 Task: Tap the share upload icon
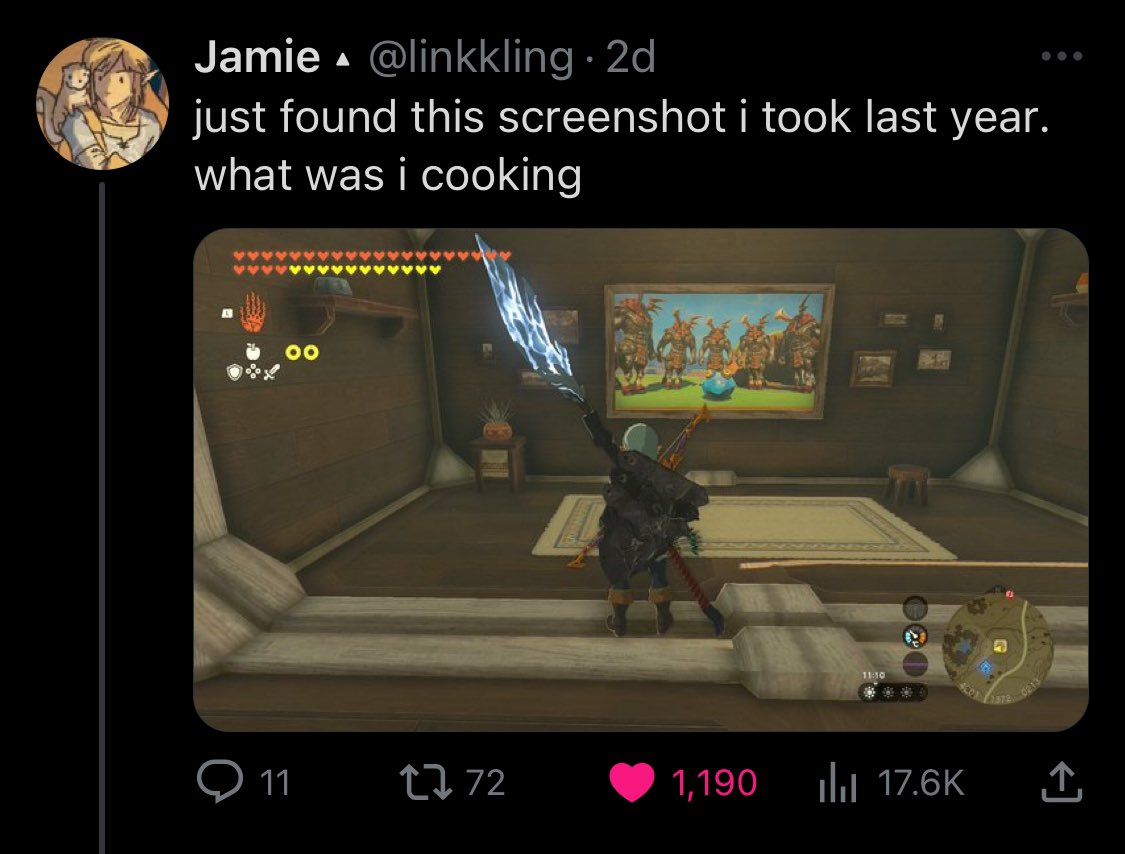point(1061,782)
